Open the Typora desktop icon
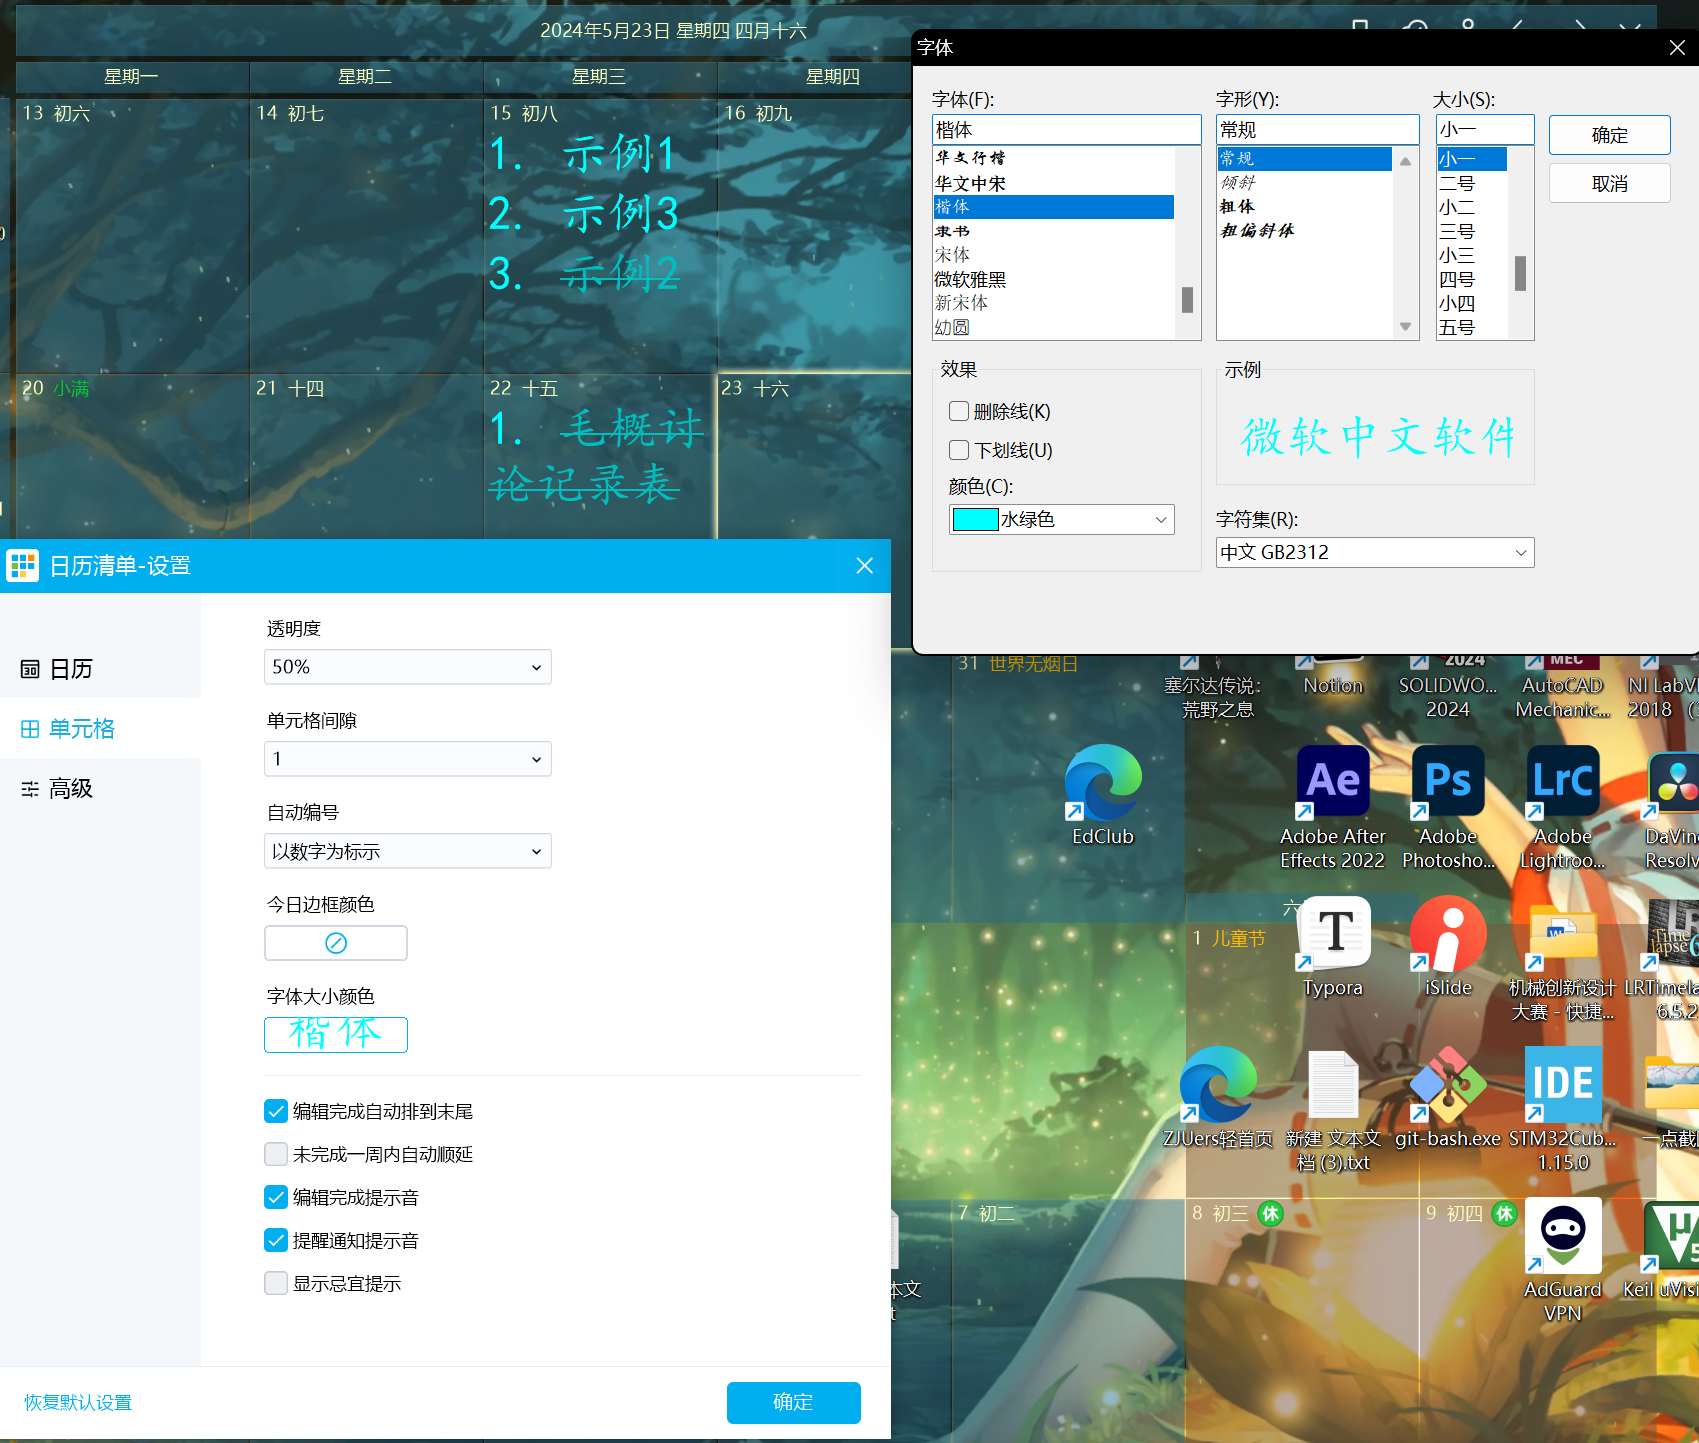 1333,934
